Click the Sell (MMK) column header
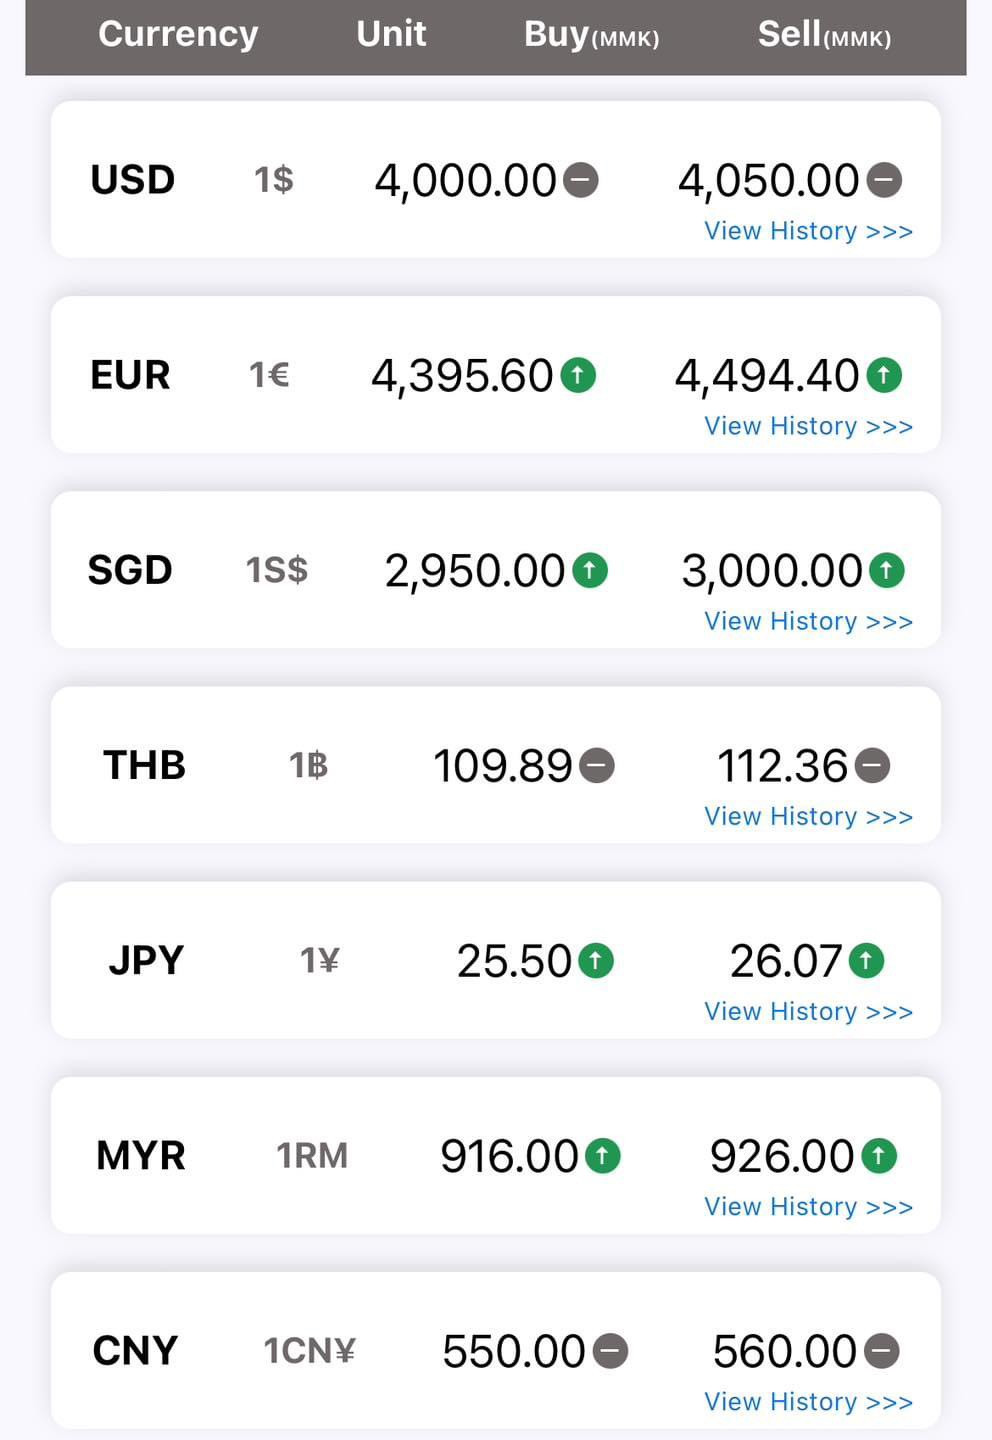The height and width of the screenshot is (1440, 992). tap(824, 35)
